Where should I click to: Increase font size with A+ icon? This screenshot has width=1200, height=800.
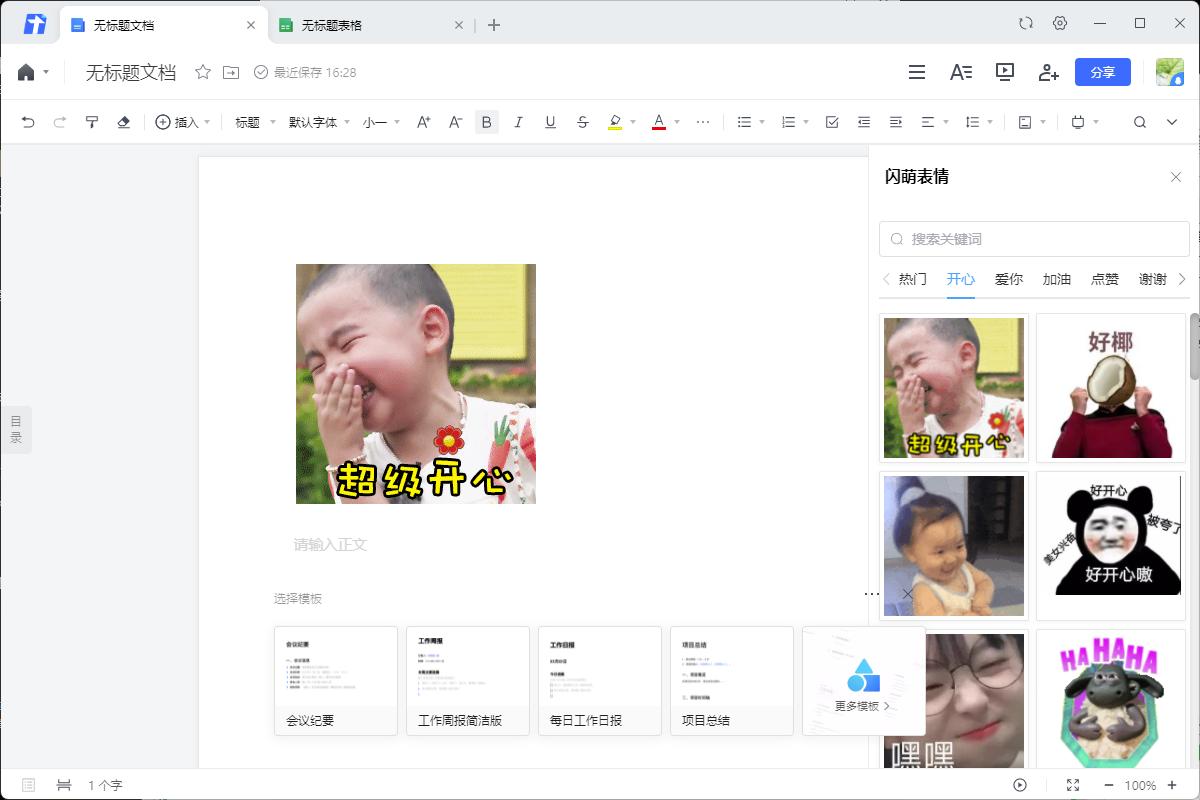[423, 121]
